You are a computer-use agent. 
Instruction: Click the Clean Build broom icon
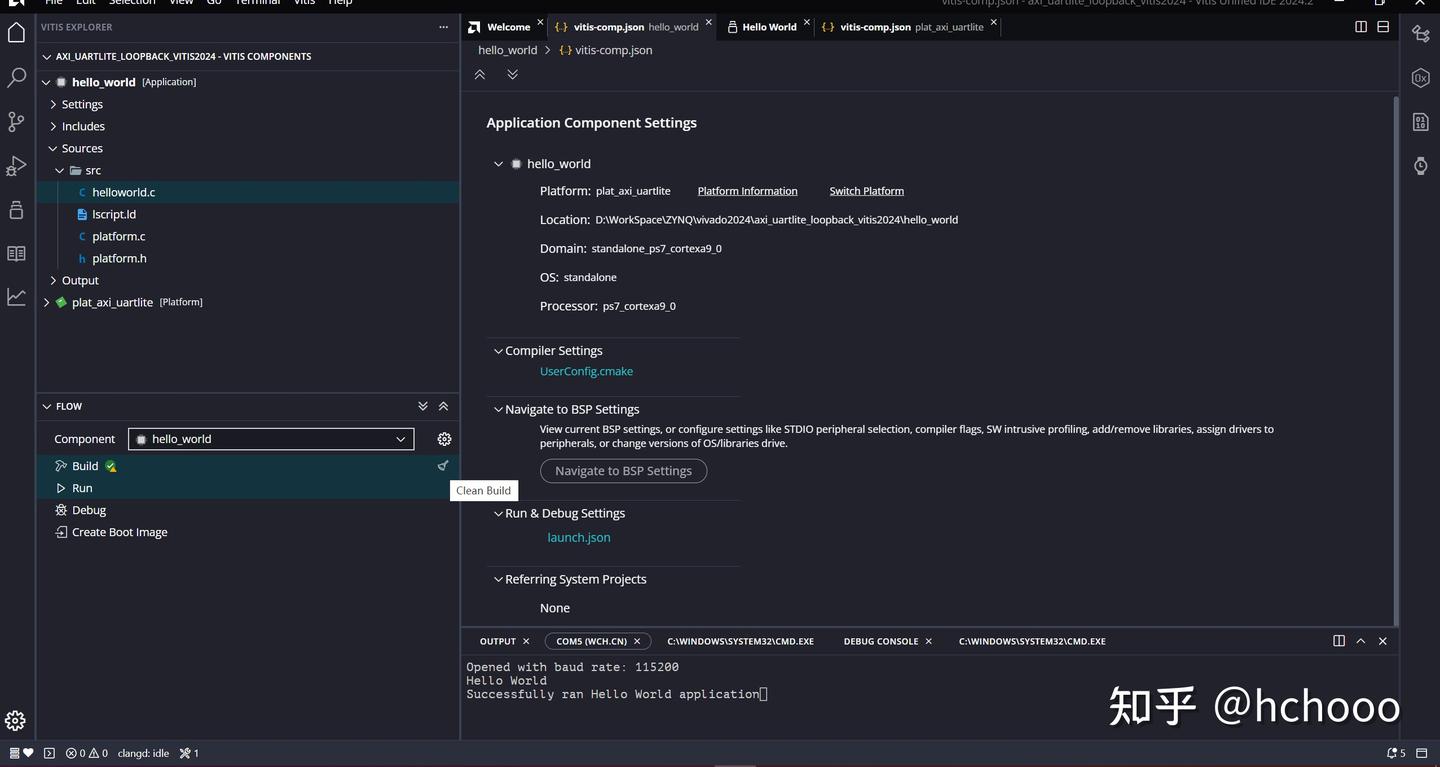pos(443,465)
